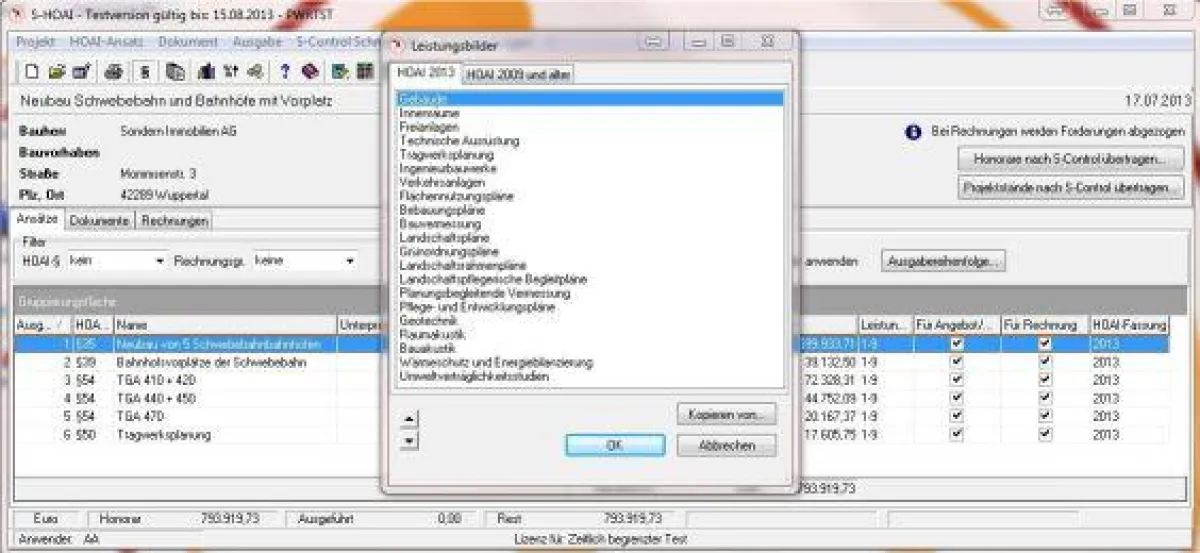This screenshot has width=1200, height=553.
Task: Toggle 'Für Rechnung' checkbox for Bahnhofsvorplätze row
Action: click(x=1045, y=363)
